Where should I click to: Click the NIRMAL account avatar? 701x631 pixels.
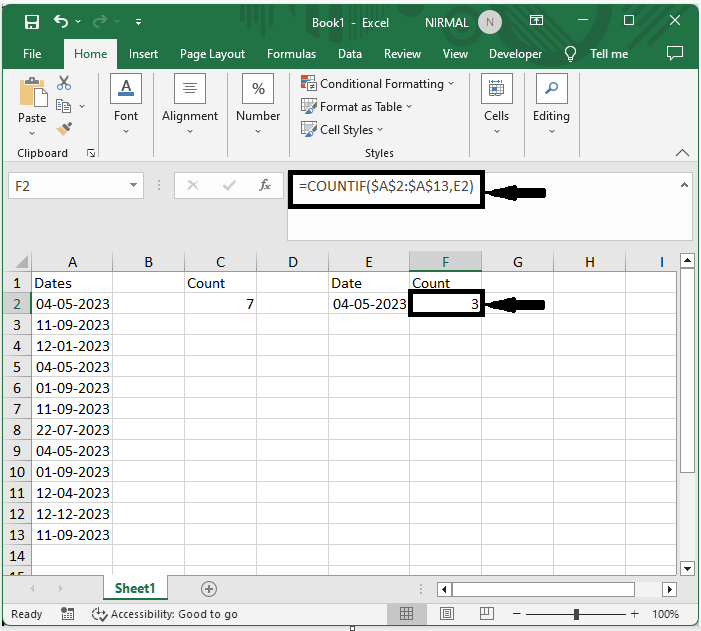490,22
